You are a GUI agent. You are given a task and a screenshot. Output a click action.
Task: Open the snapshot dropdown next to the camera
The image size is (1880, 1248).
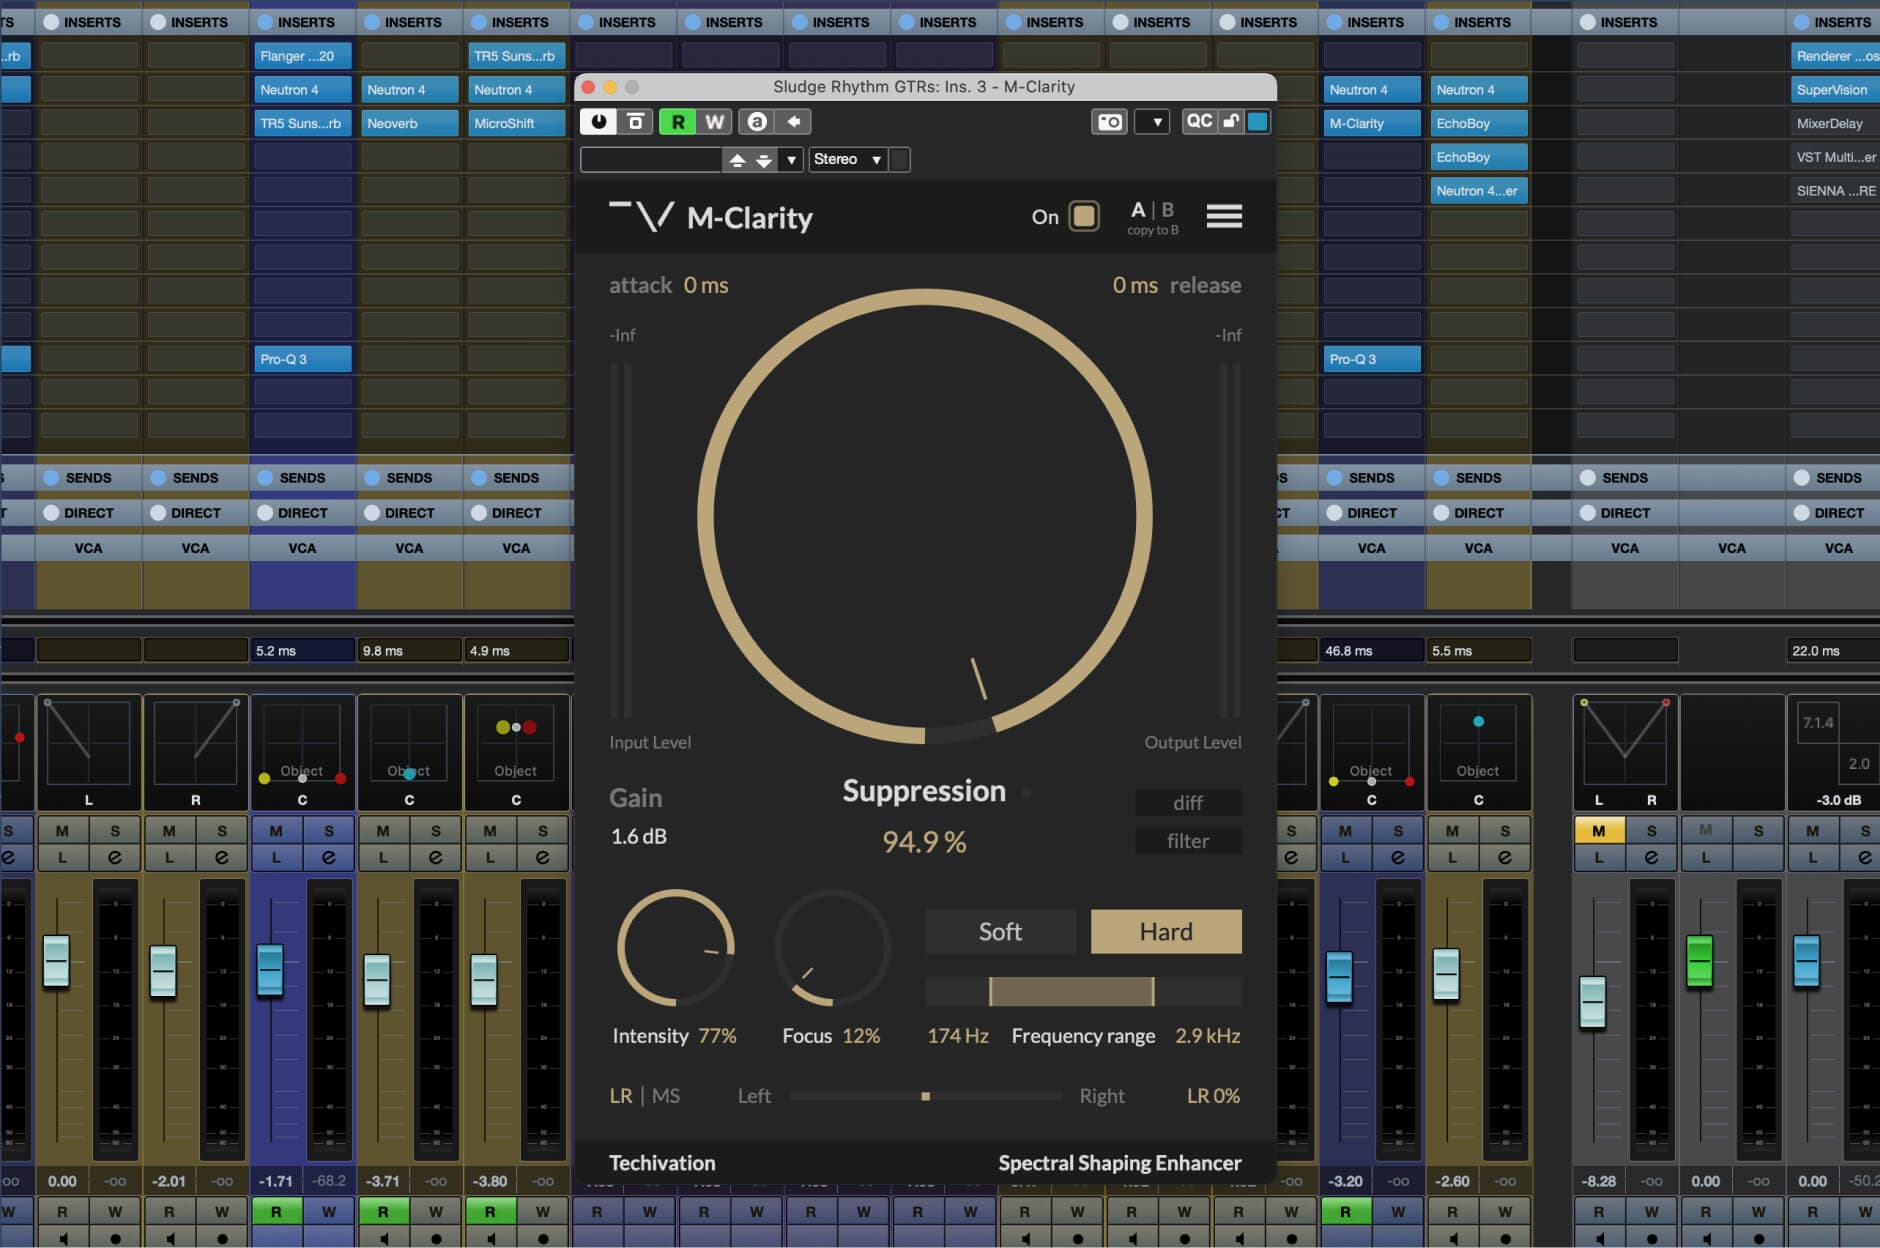(x=1155, y=121)
